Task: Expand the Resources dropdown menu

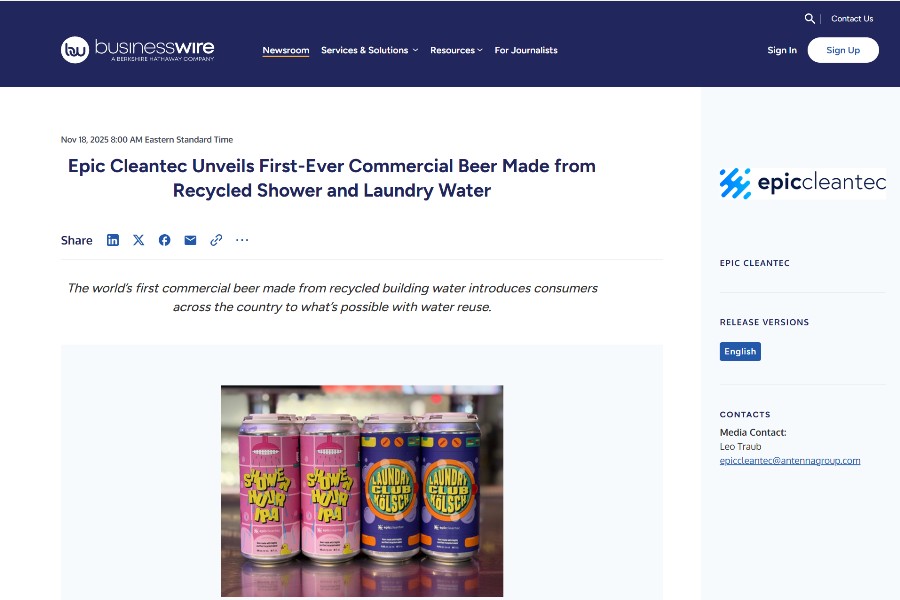Action: coord(456,50)
